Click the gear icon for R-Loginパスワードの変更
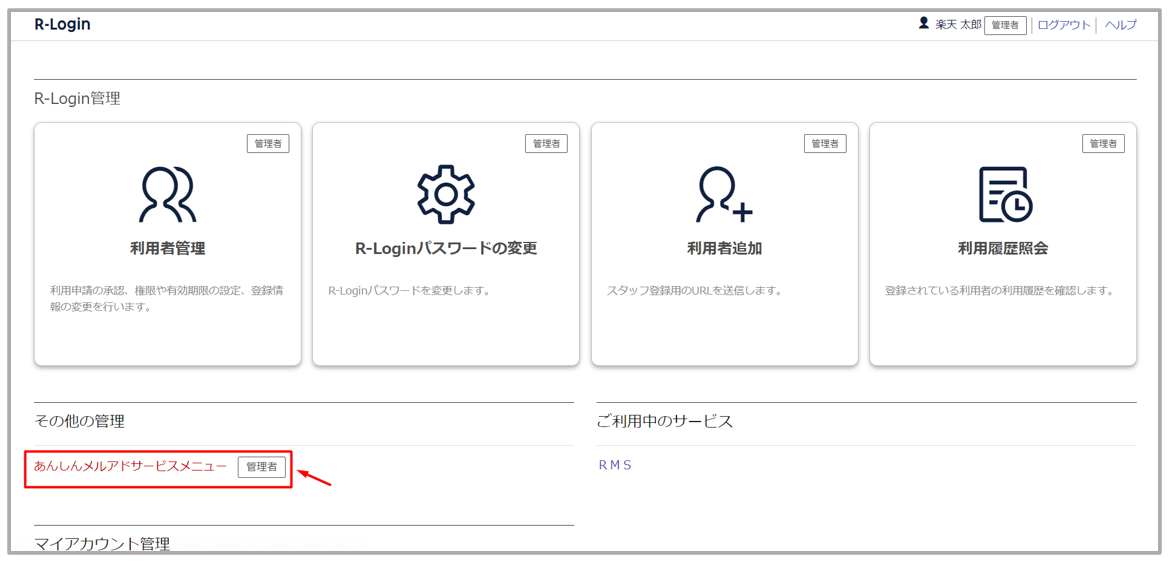 click(x=445, y=194)
